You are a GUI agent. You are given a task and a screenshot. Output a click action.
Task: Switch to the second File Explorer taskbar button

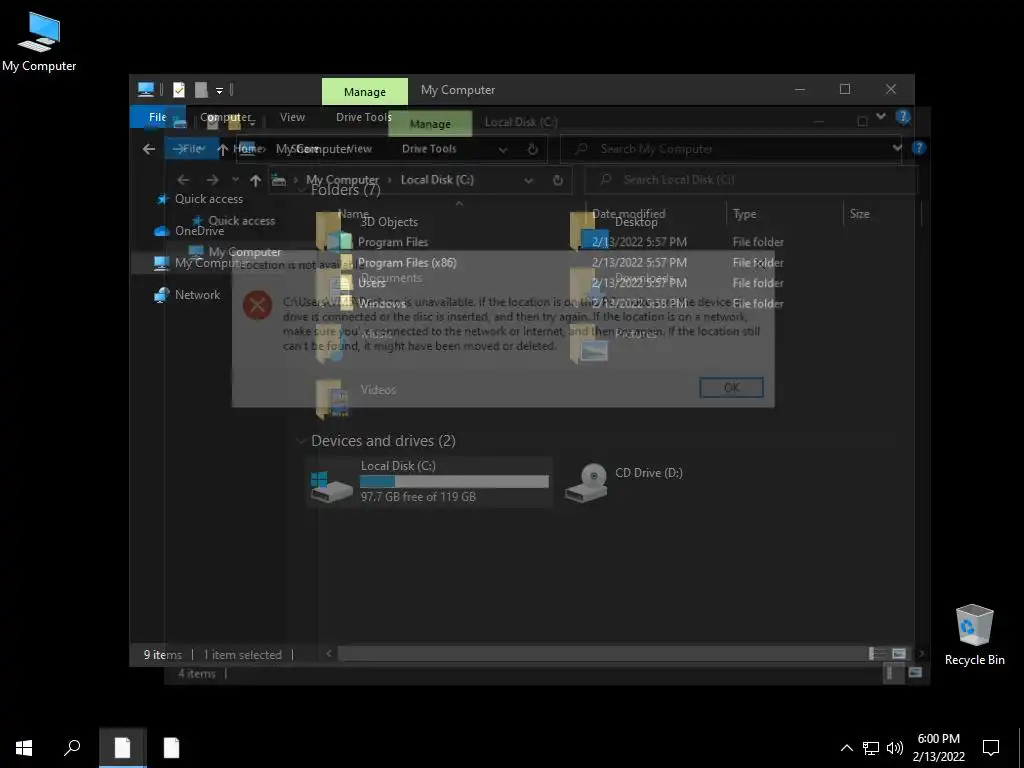click(171, 748)
